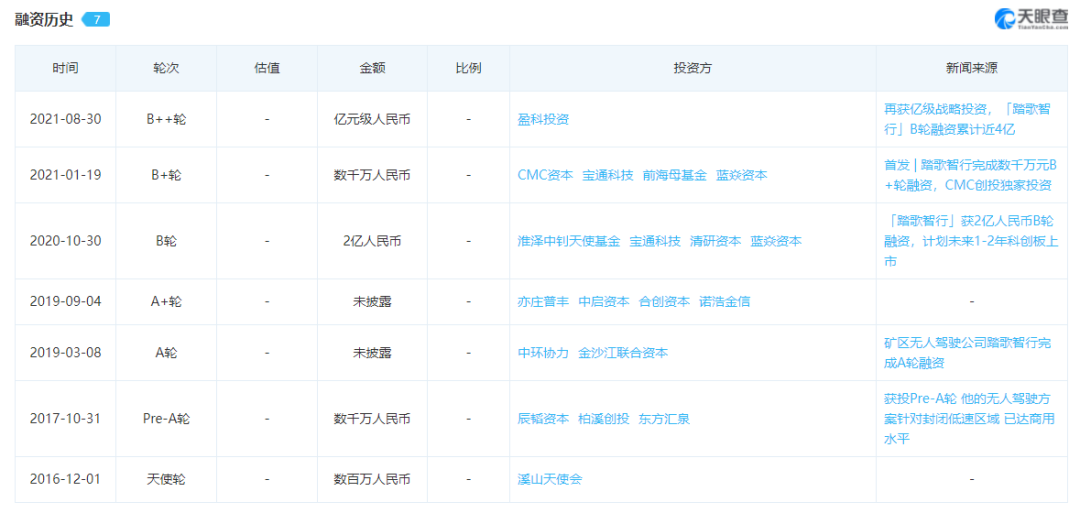Click the 金额 column header
This screenshot has width=1080, height=513.
click(x=372, y=68)
